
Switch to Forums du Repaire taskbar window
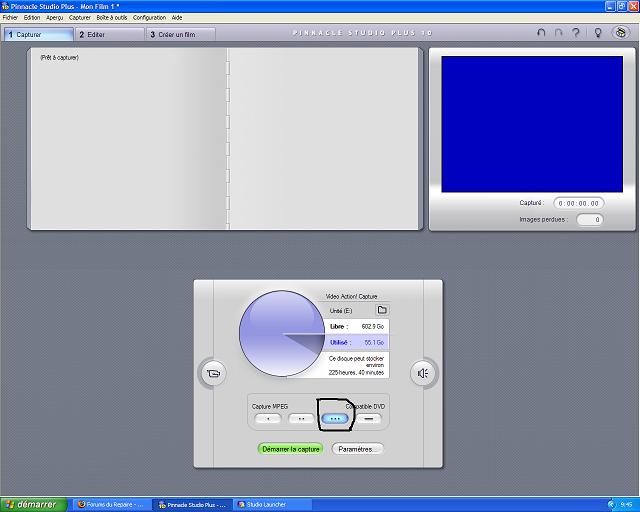coord(111,505)
